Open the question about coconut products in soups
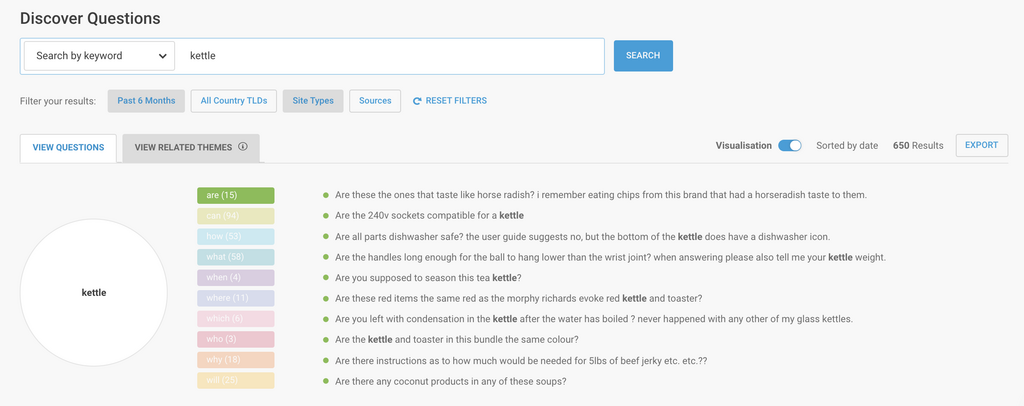 pos(451,381)
